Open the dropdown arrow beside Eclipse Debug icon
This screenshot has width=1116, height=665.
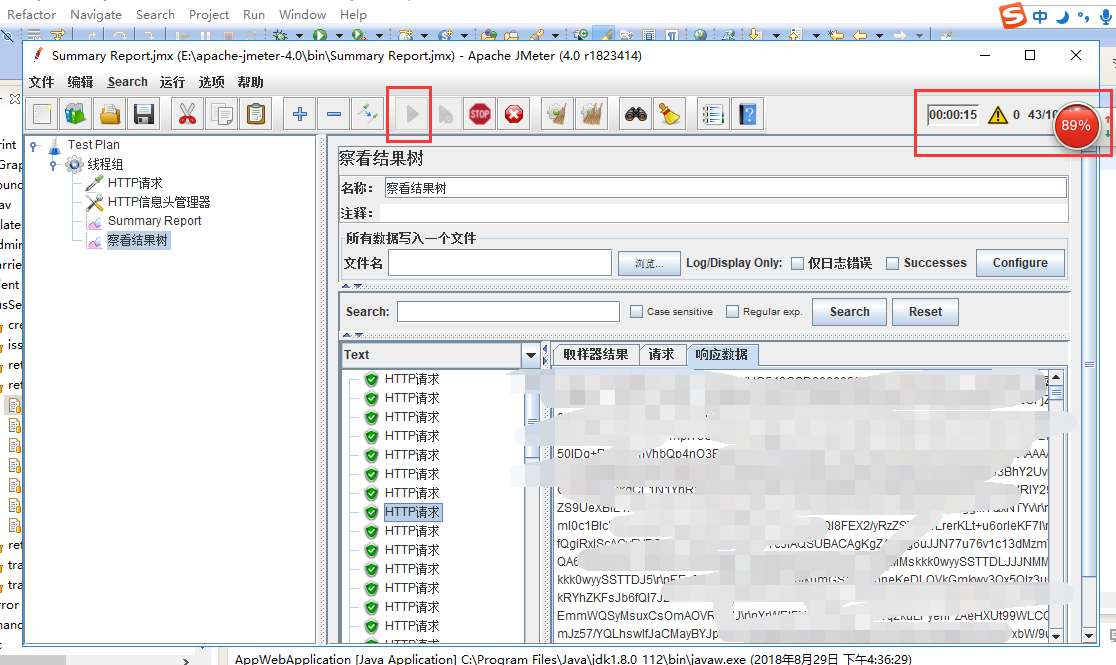click(x=300, y=35)
